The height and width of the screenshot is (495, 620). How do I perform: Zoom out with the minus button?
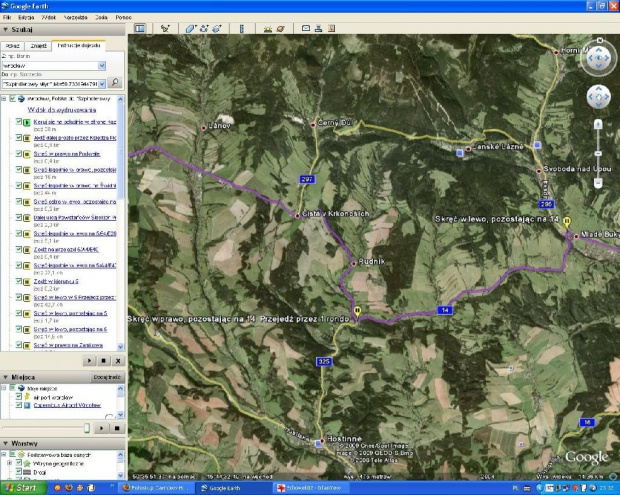point(598,183)
